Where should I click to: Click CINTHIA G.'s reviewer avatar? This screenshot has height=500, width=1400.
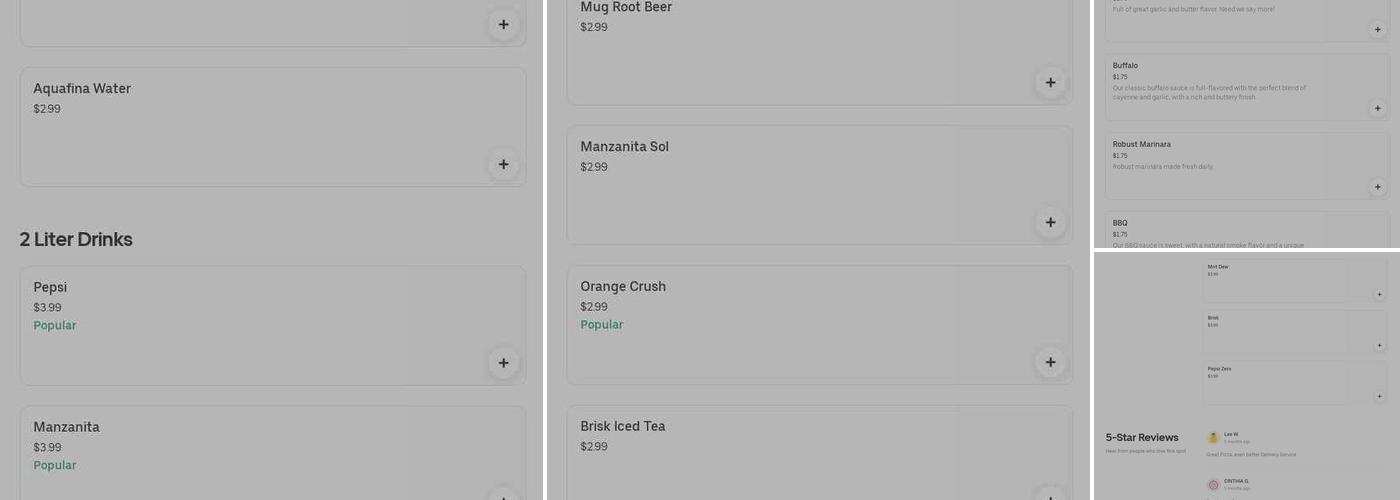pos(1213,485)
